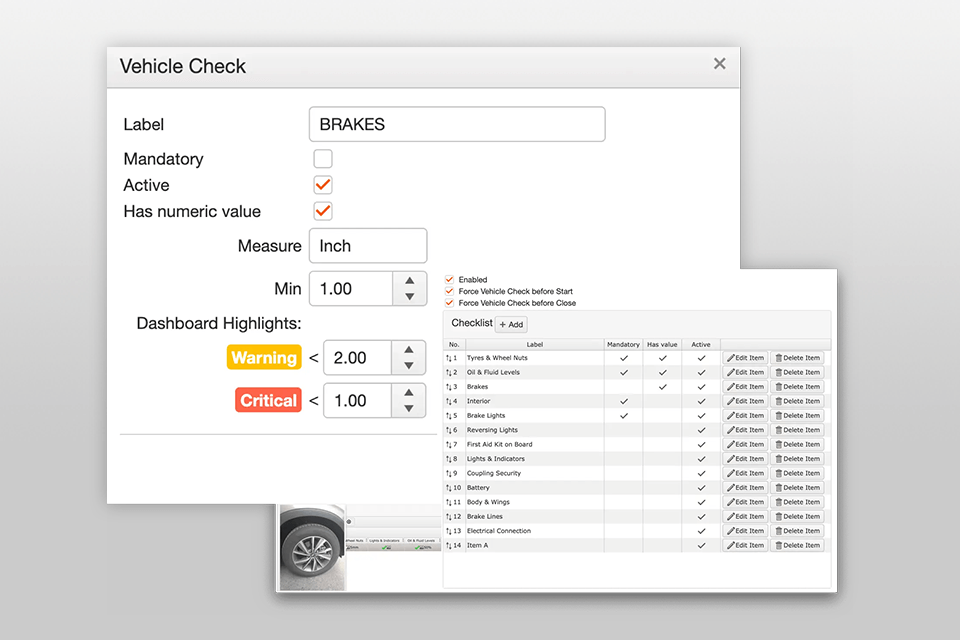Click the Warning value field 2.00

tap(358, 358)
